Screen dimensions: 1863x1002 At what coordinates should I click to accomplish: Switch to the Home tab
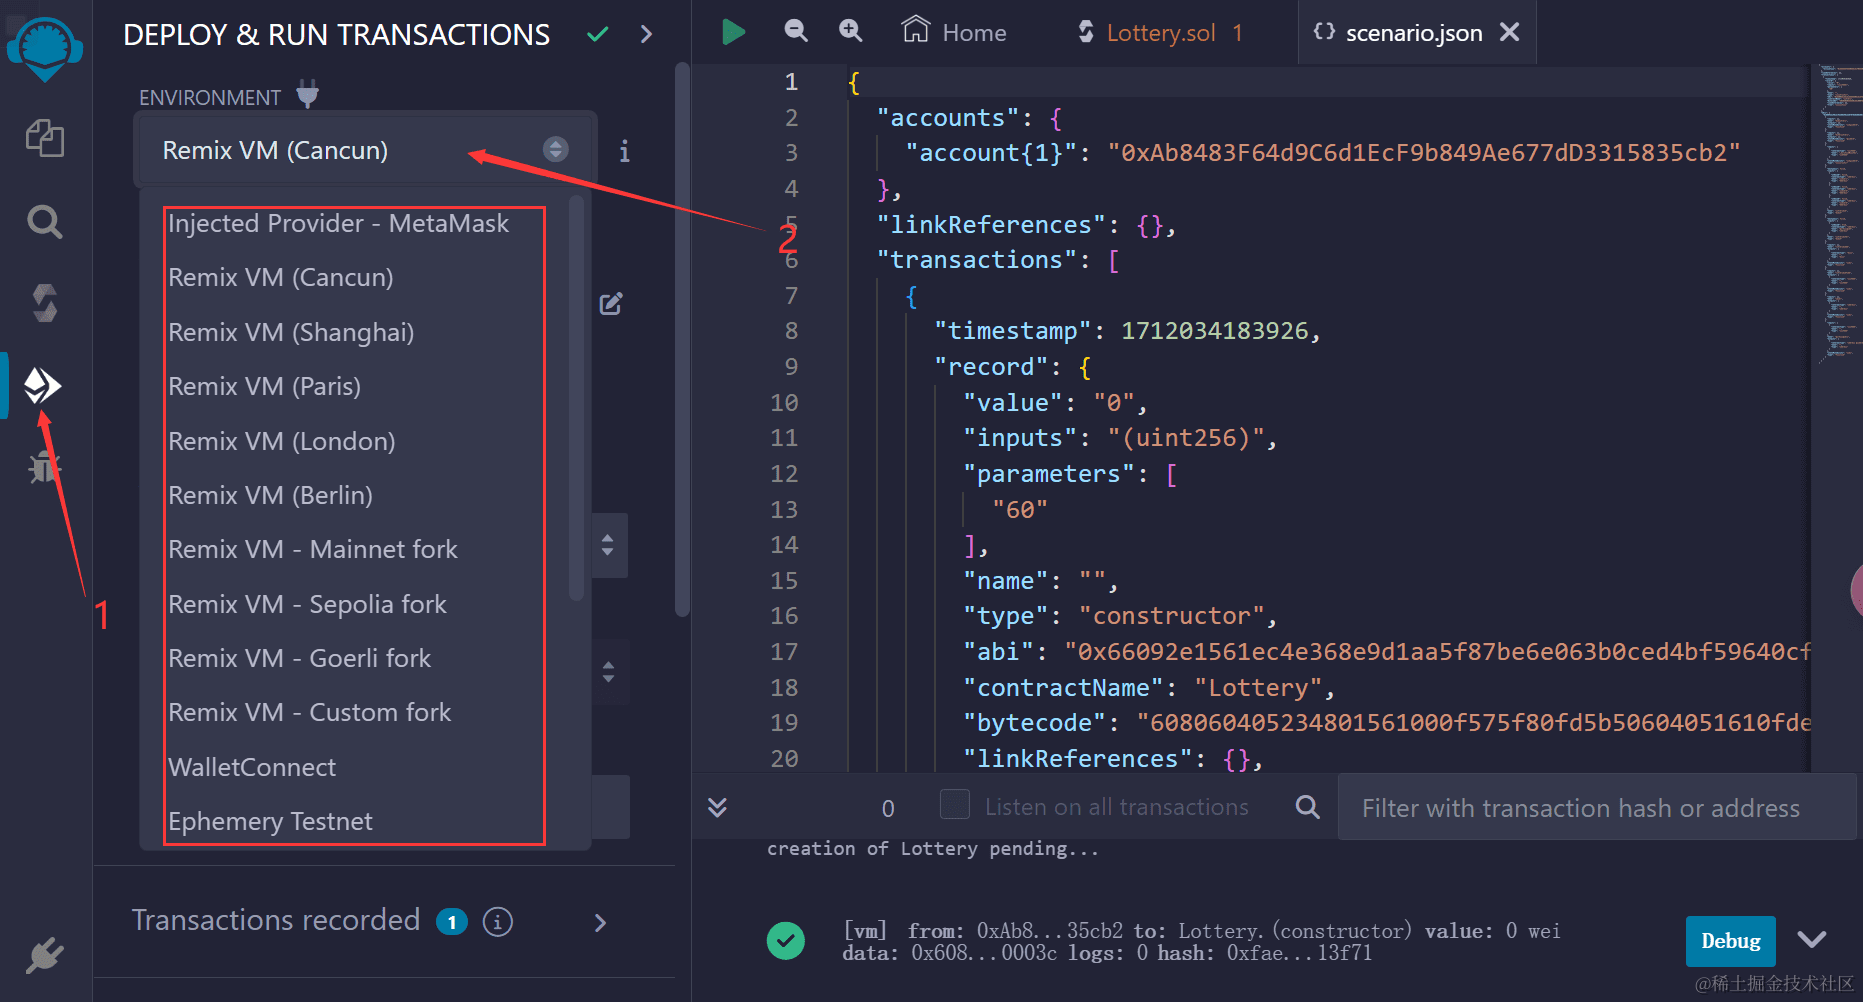click(954, 32)
